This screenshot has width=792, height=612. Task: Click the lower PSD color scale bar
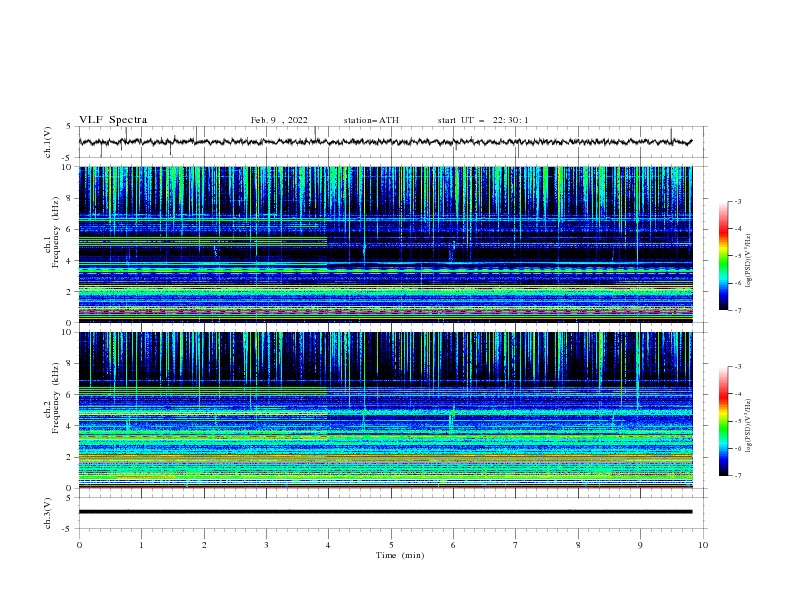(723, 421)
